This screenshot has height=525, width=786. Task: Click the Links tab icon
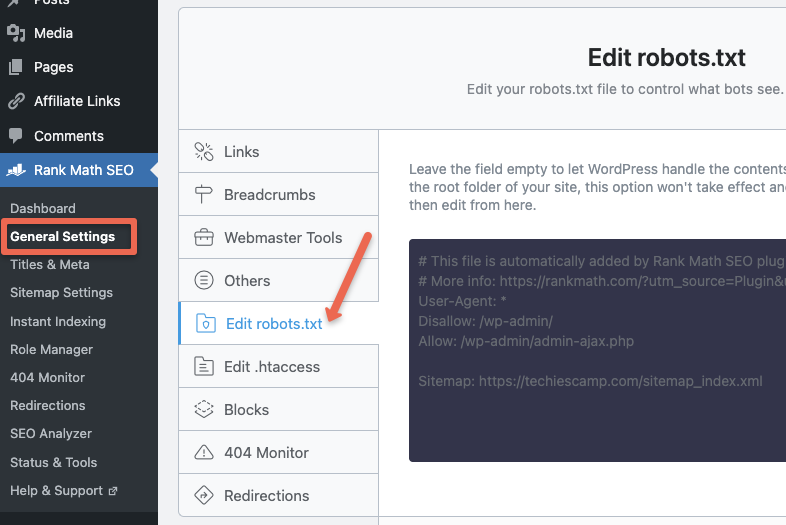[204, 151]
